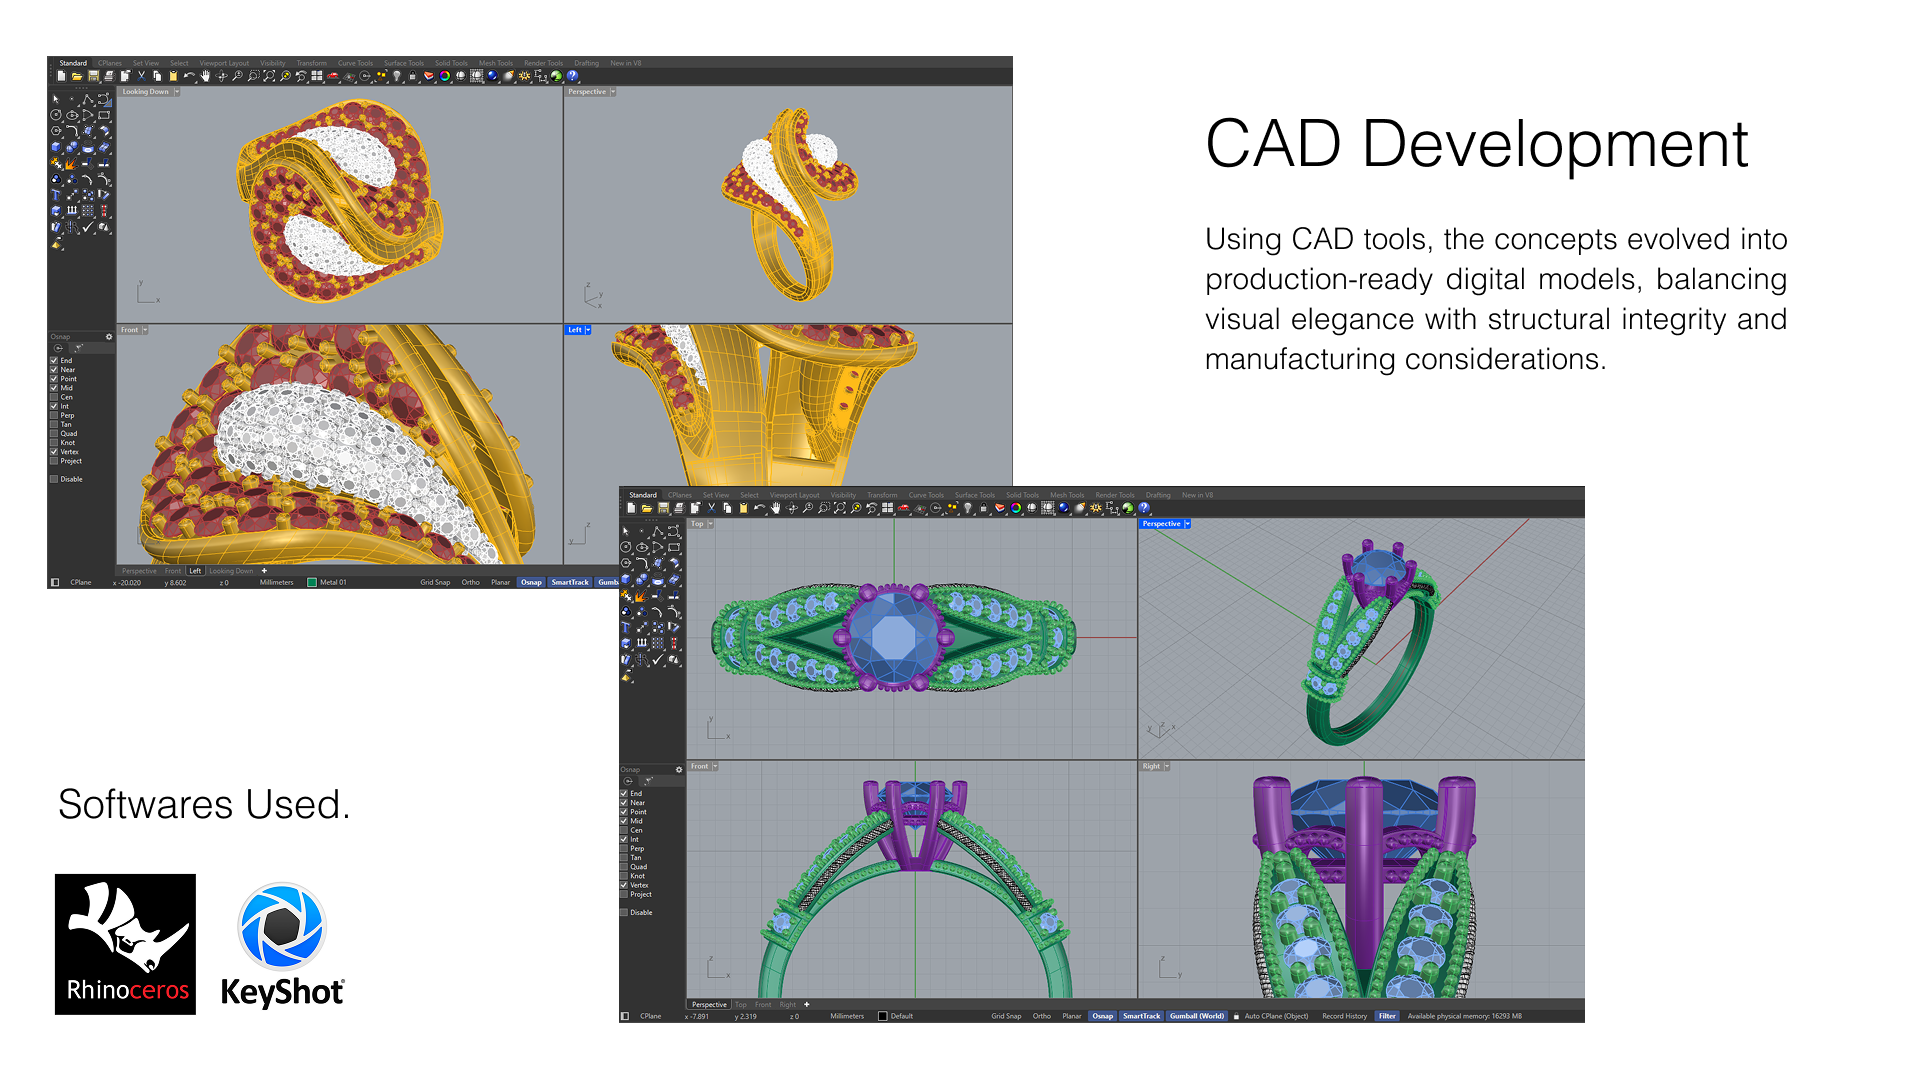The image size is (1920, 1080).
Task: Click Lock padlock icon in lower Rhino toolbar
Action: tap(984, 508)
